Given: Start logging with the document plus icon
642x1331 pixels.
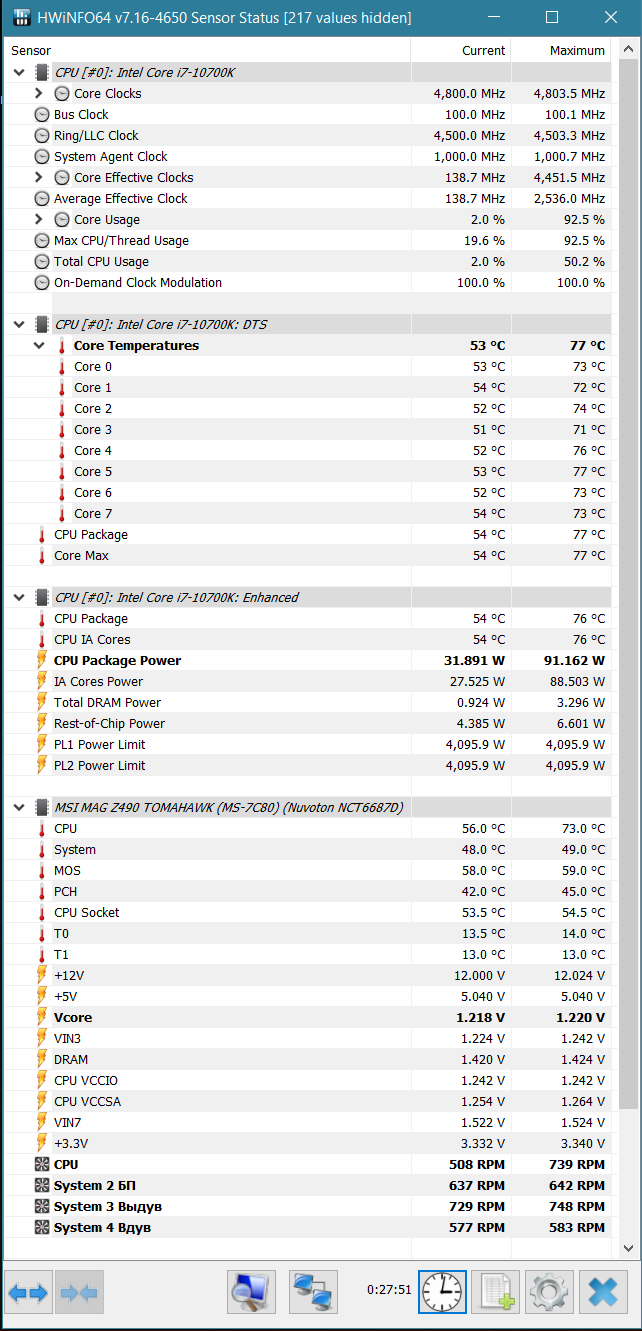Looking at the screenshot, I should [495, 1293].
